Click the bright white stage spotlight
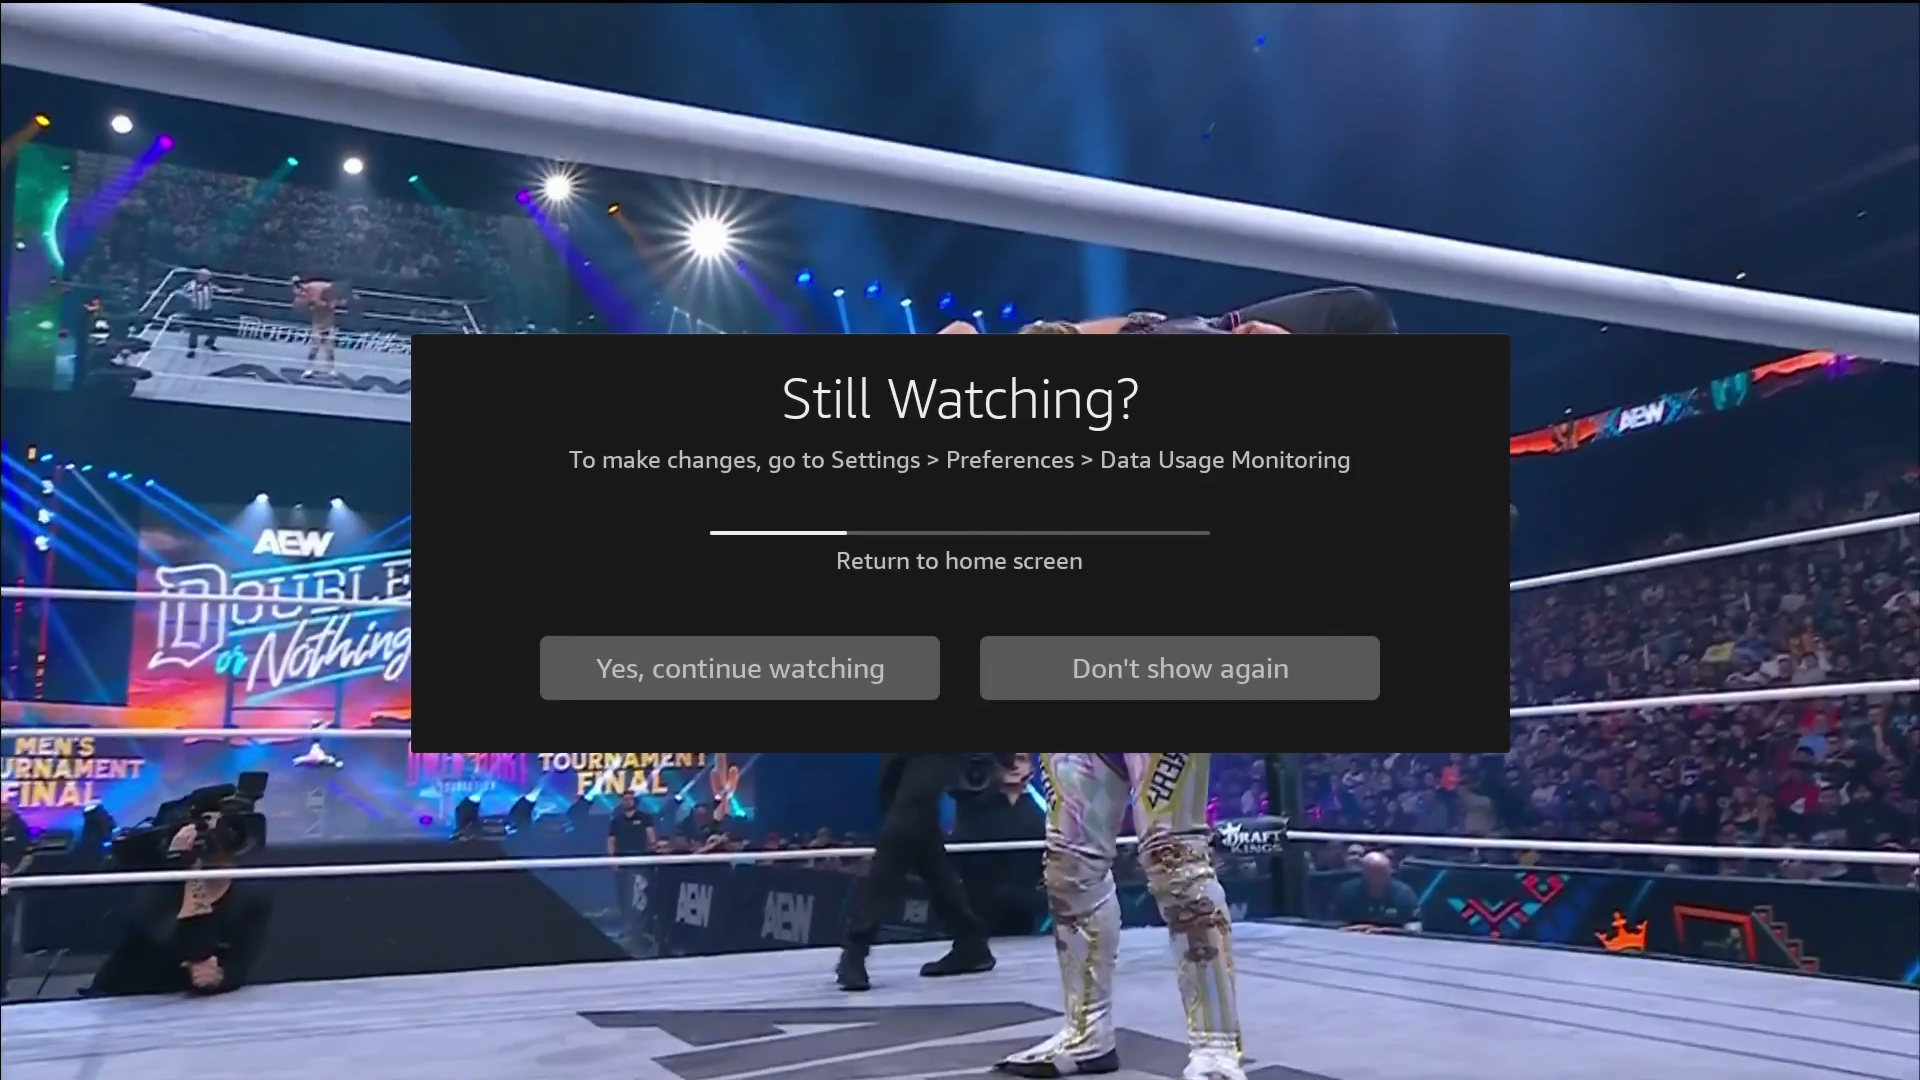Viewport: 1920px width, 1080px height. [x=709, y=237]
